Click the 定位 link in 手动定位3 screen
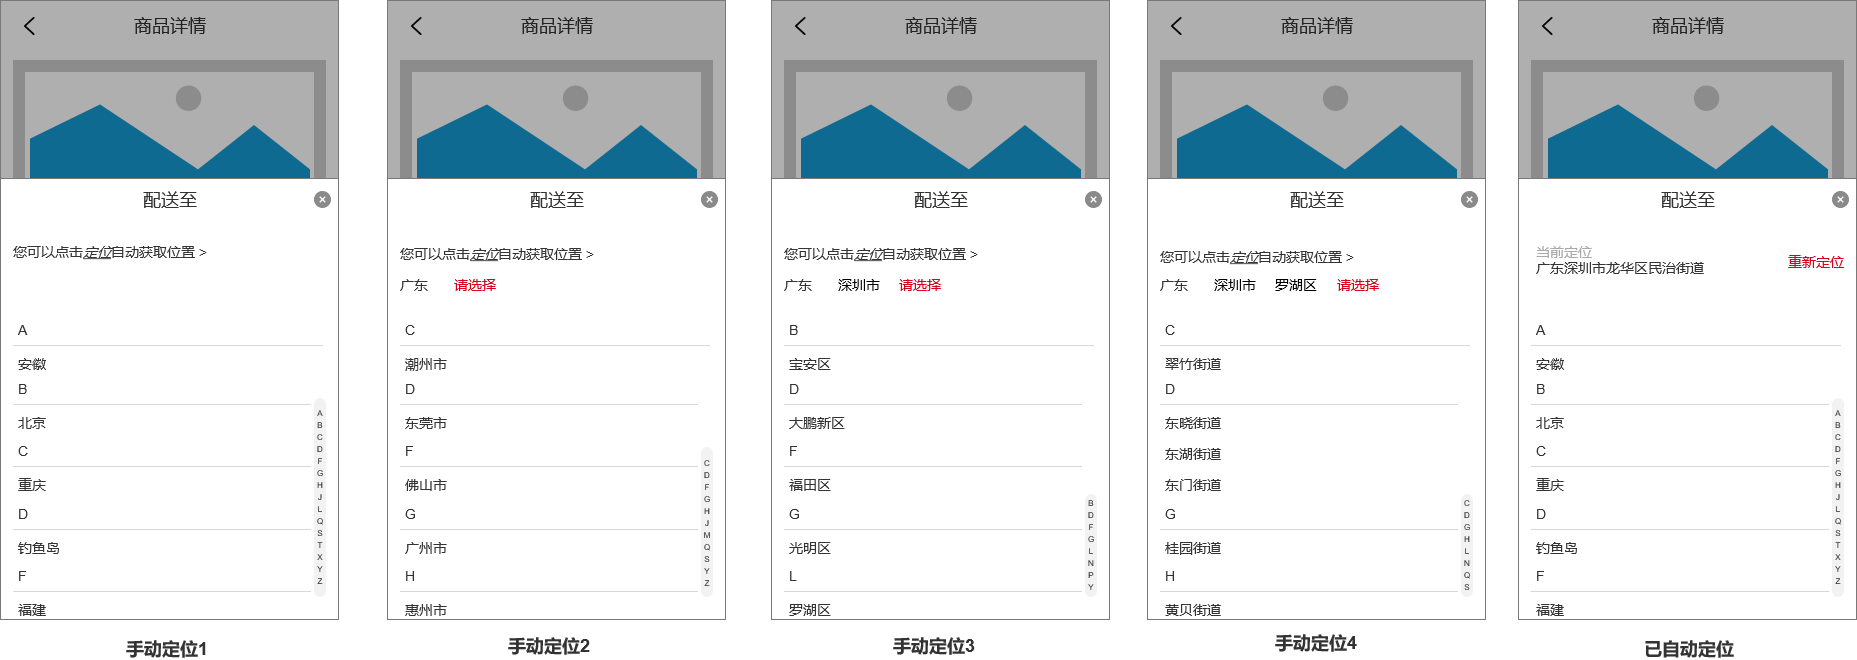Image resolution: width=1857 pixels, height=660 pixels. 868,254
